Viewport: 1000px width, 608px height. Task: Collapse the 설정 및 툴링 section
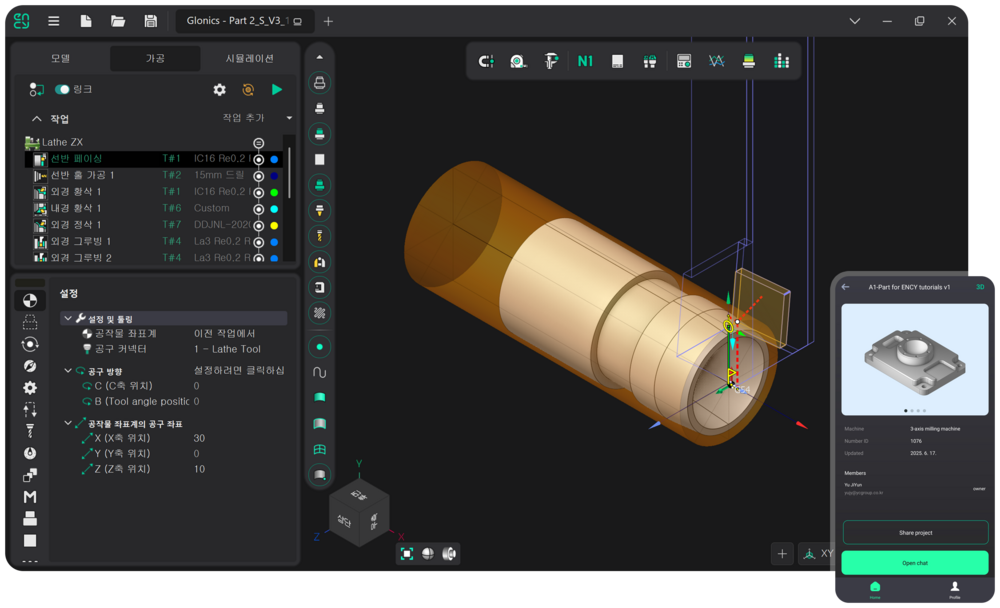tap(68, 318)
